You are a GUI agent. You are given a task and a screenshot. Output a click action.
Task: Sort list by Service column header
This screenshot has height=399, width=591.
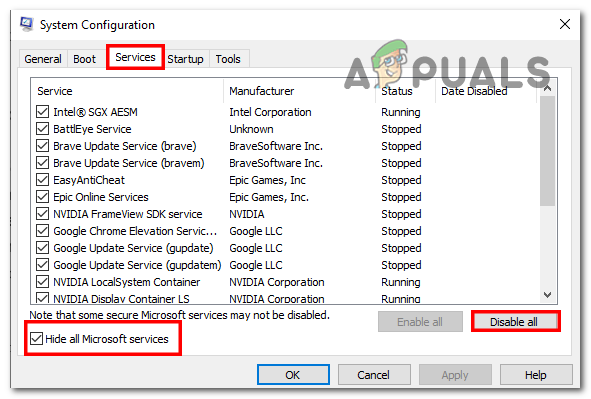[x=127, y=91]
